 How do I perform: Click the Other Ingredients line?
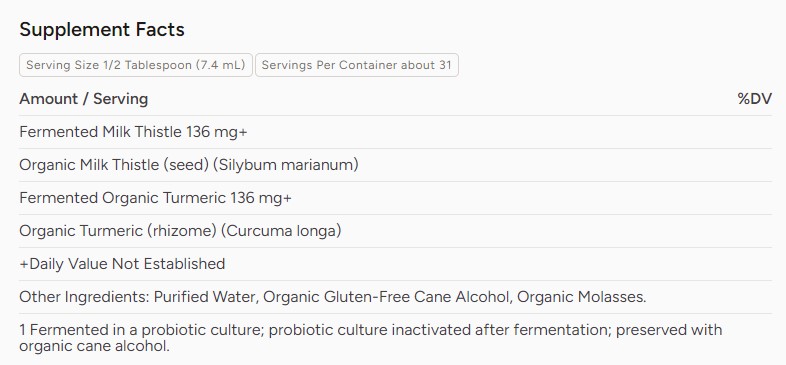tap(333, 297)
